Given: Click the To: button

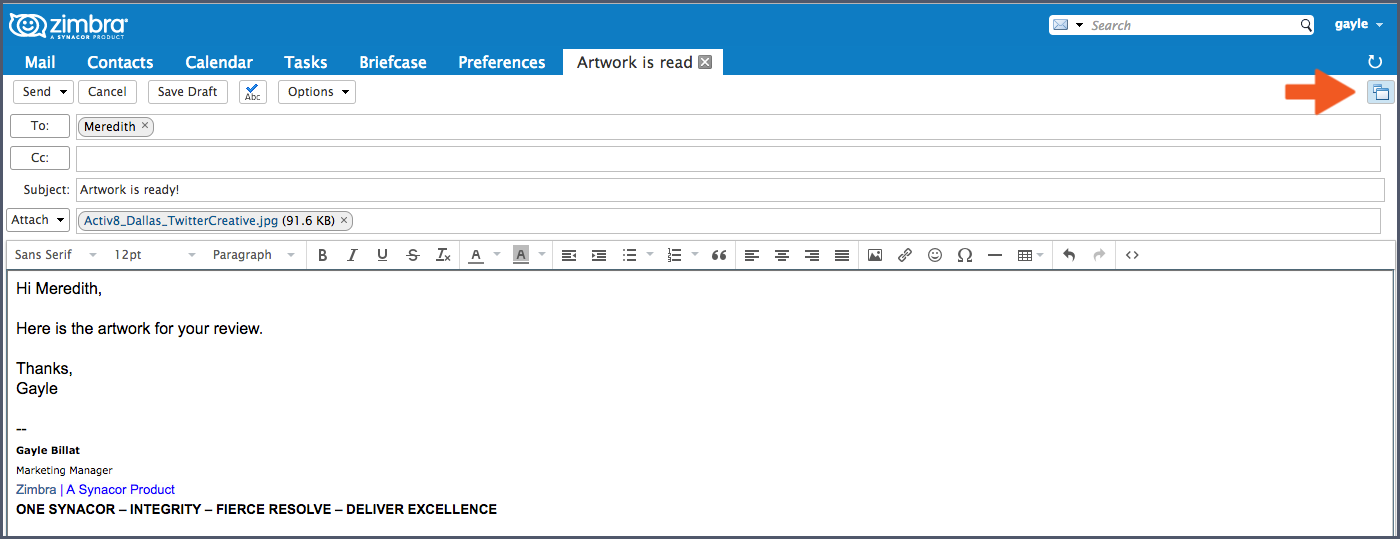Looking at the screenshot, I should point(40,126).
